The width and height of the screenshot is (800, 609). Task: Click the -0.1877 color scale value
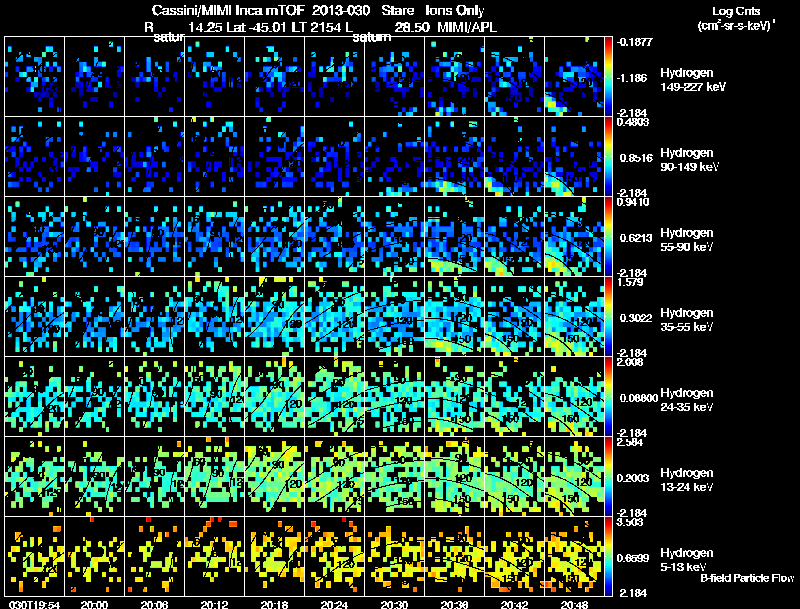[x=635, y=42]
